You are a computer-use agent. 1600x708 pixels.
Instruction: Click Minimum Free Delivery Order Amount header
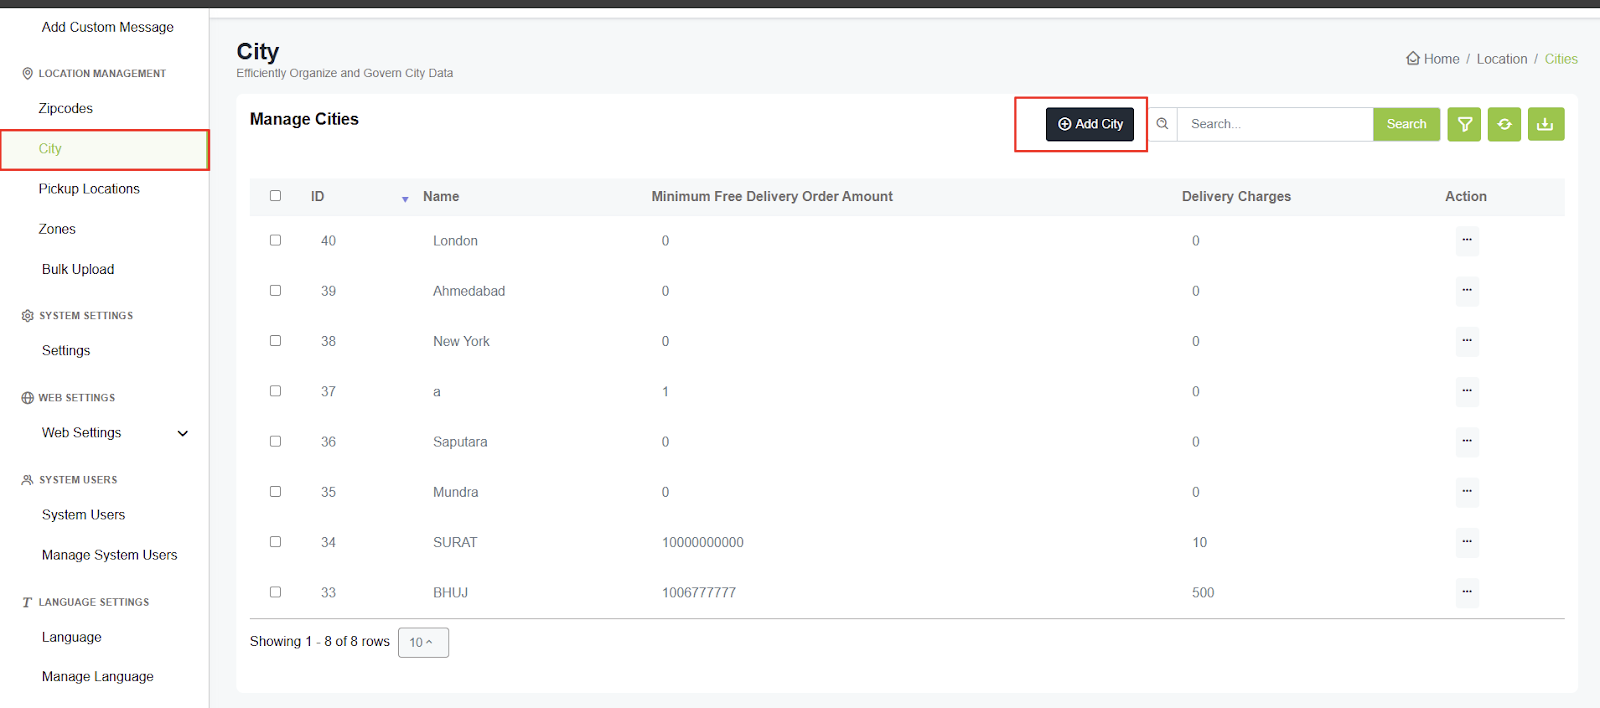tap(772, 196)
